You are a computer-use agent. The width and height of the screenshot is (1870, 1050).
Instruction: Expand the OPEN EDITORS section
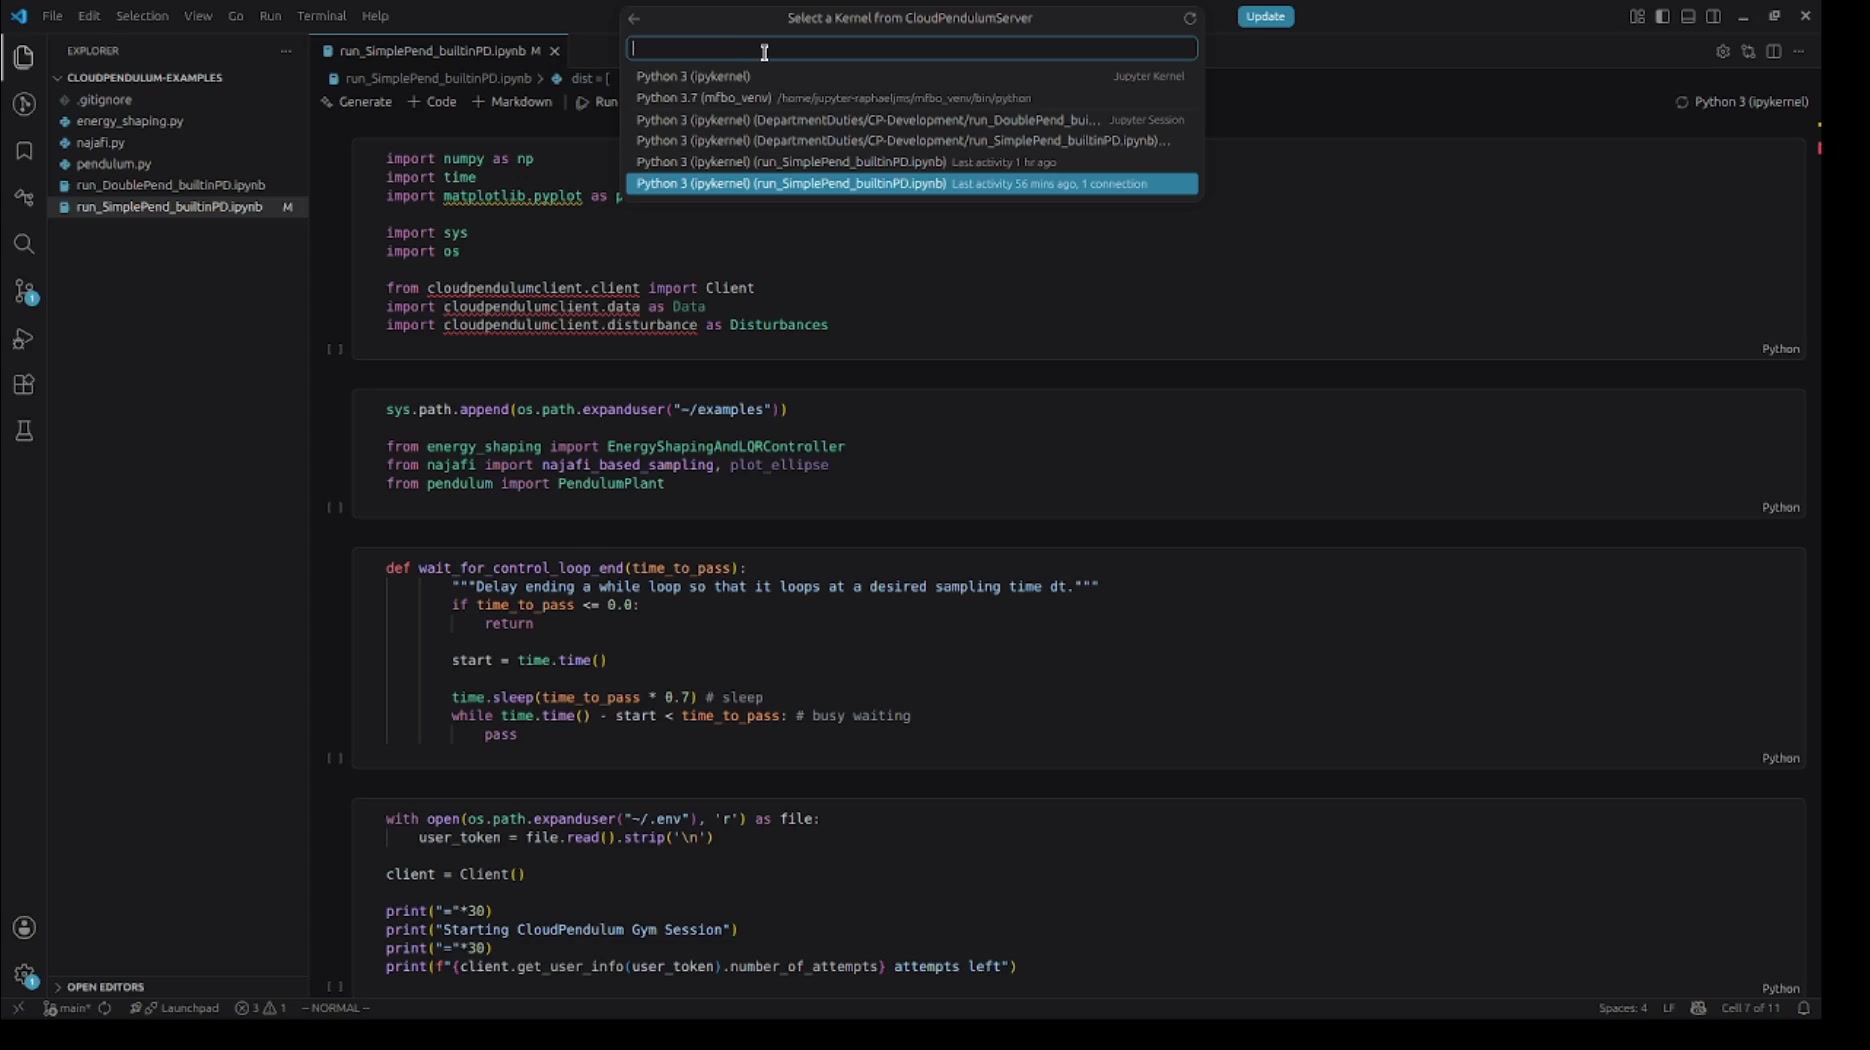pos(105,987)
